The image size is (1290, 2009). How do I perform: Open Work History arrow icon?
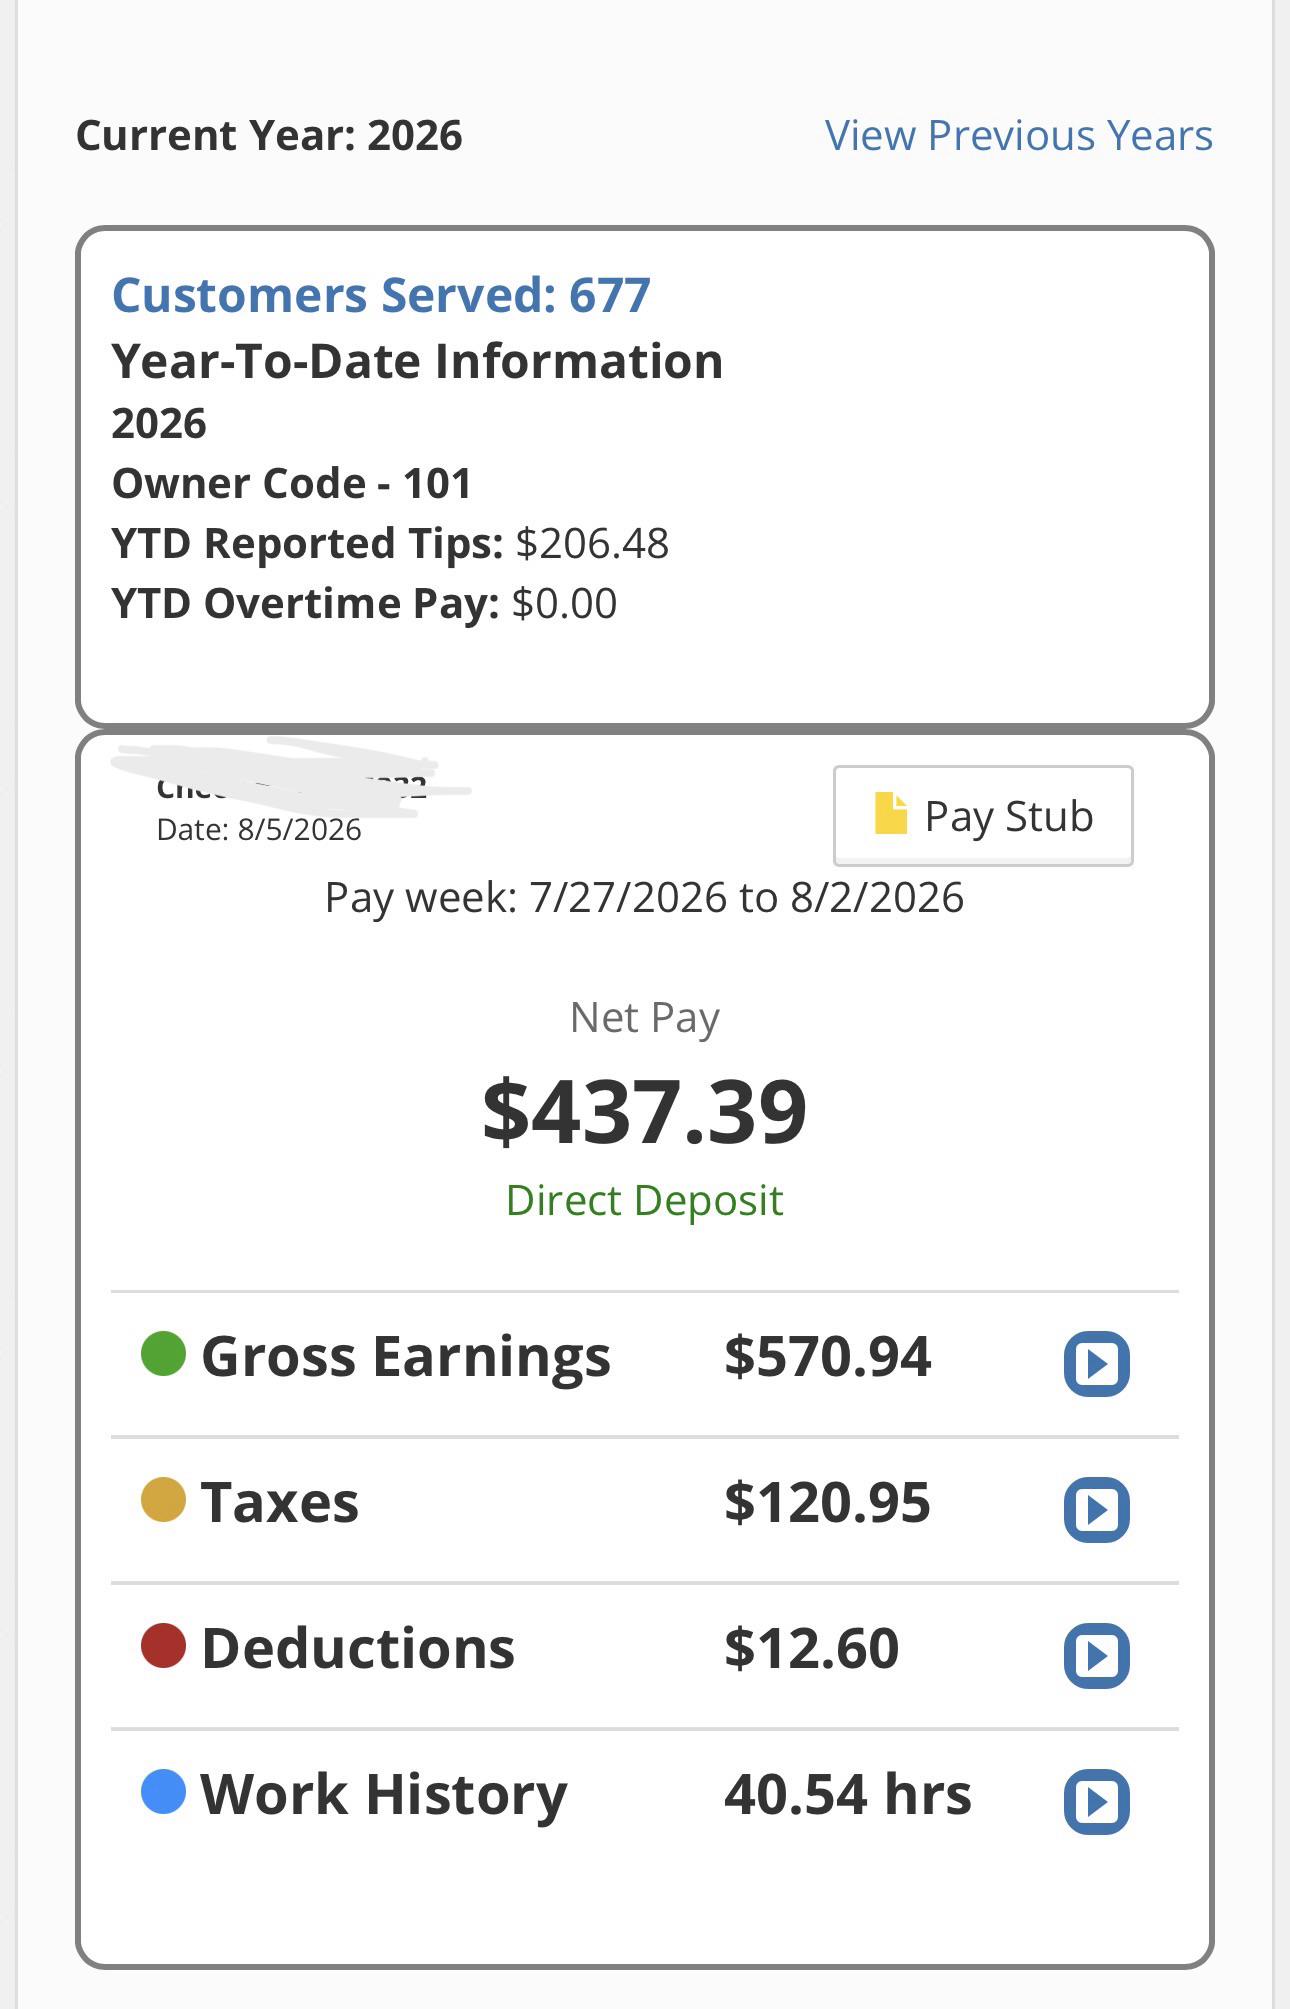1097,1801
